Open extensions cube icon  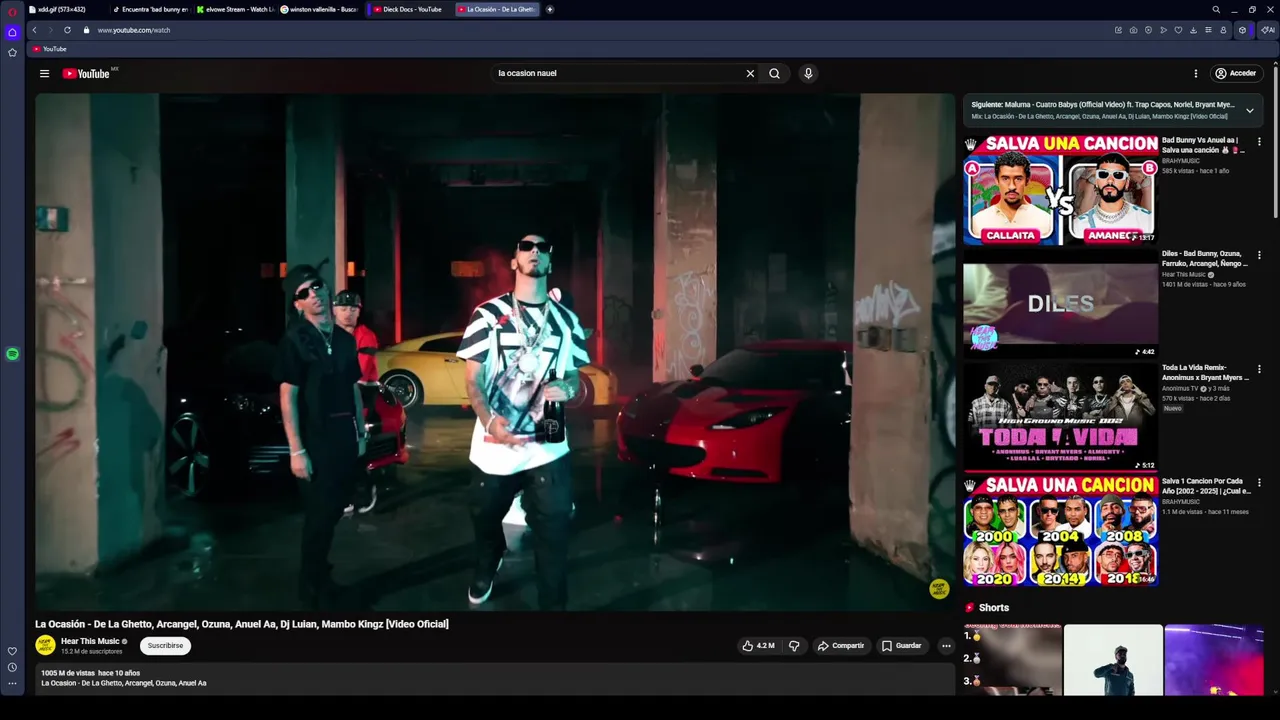click(x=1242, y=30)
